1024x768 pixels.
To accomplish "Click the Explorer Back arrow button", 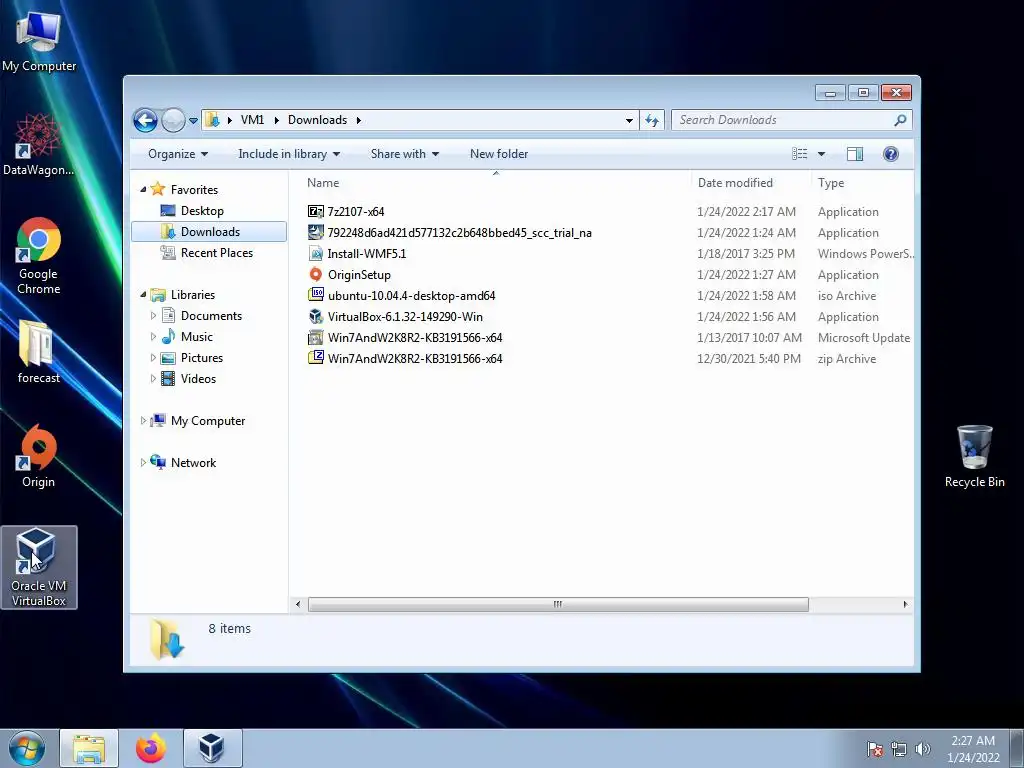I will 145,120.
